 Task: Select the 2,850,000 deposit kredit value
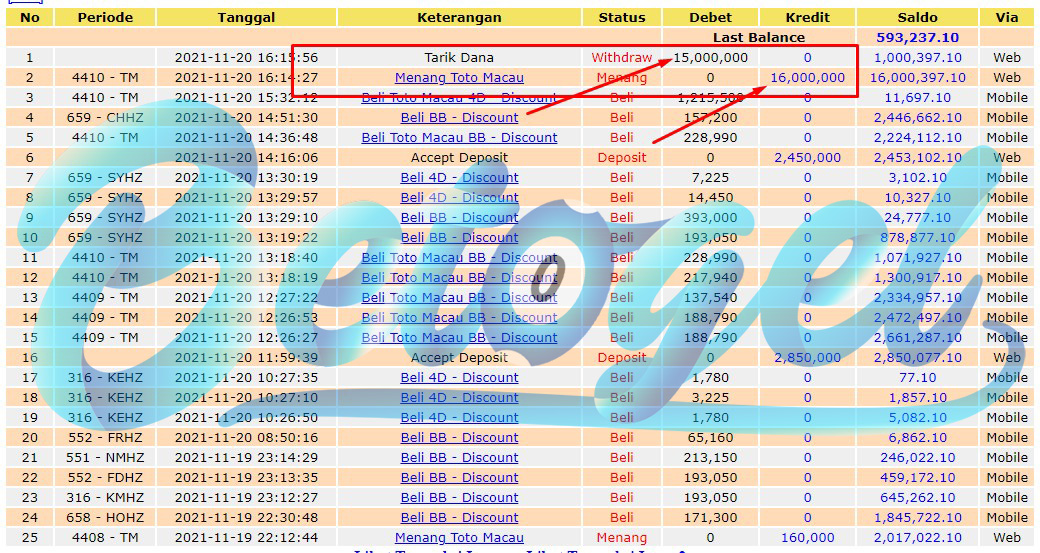(x=807, y=357)
